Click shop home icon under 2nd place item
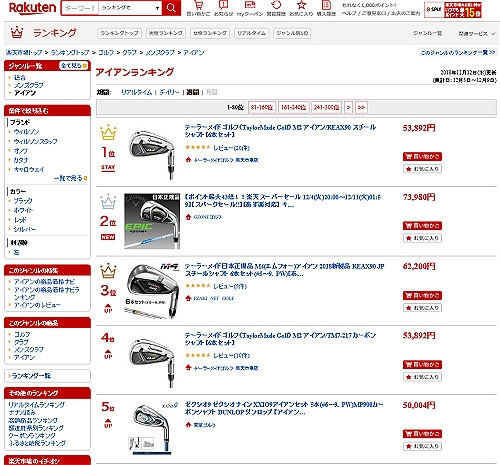This screenshot has width=500, height=465. (x=188, y=217)
